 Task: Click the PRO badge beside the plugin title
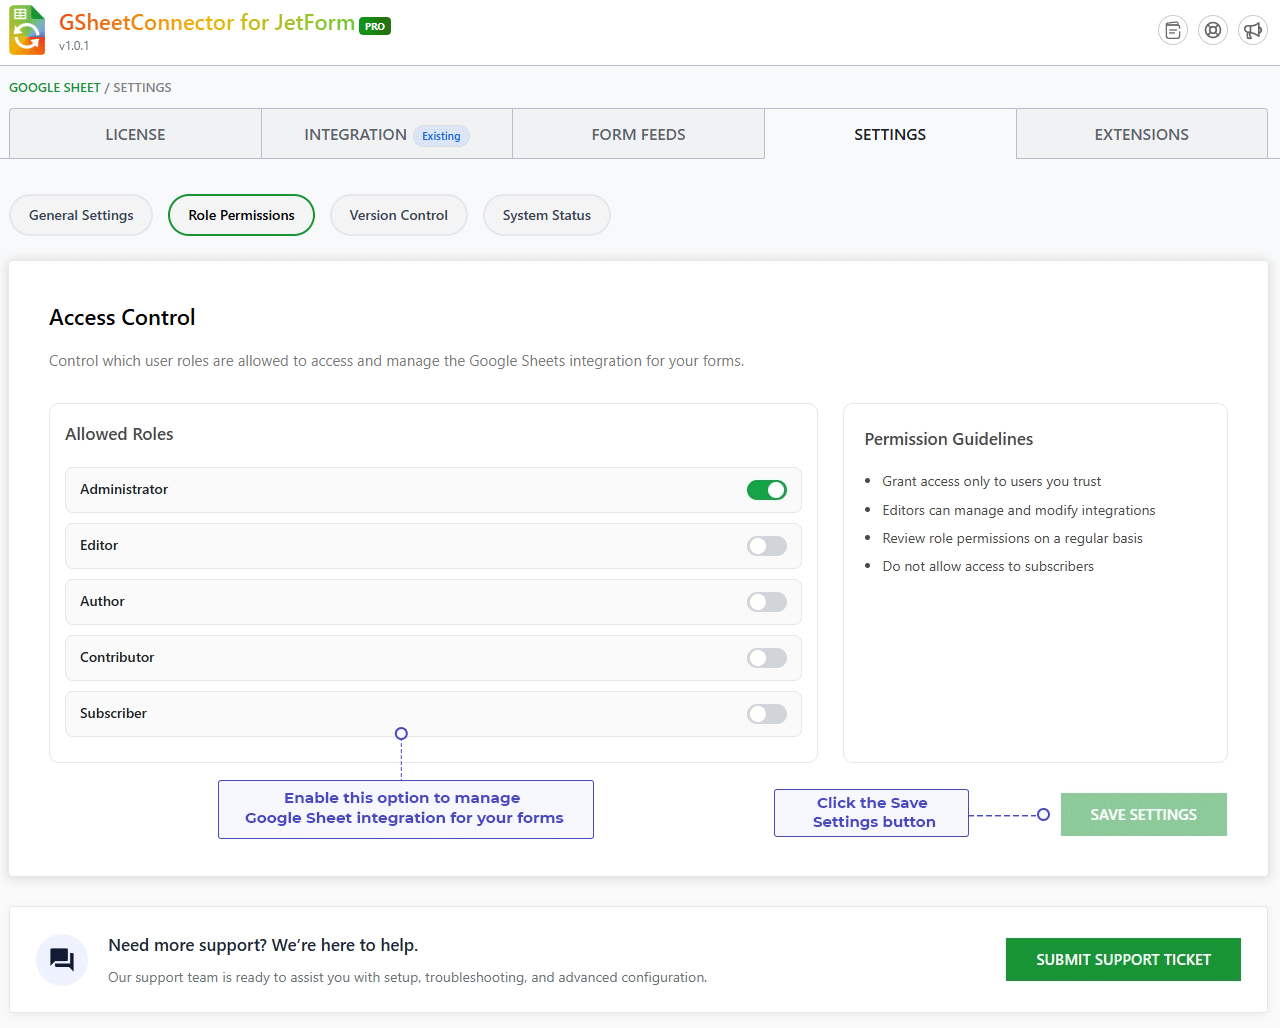(x=375, y=27)
